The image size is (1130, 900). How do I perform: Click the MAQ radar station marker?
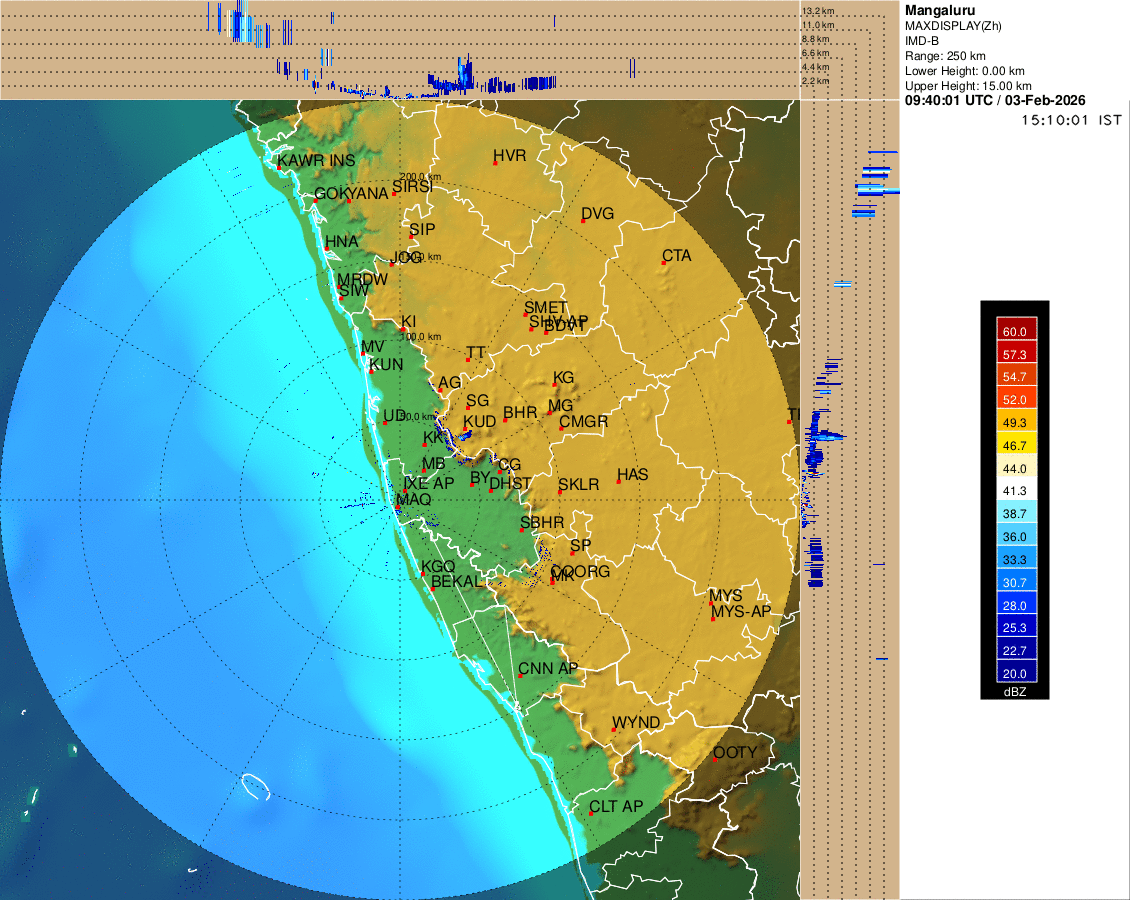[x=398, y=508]
